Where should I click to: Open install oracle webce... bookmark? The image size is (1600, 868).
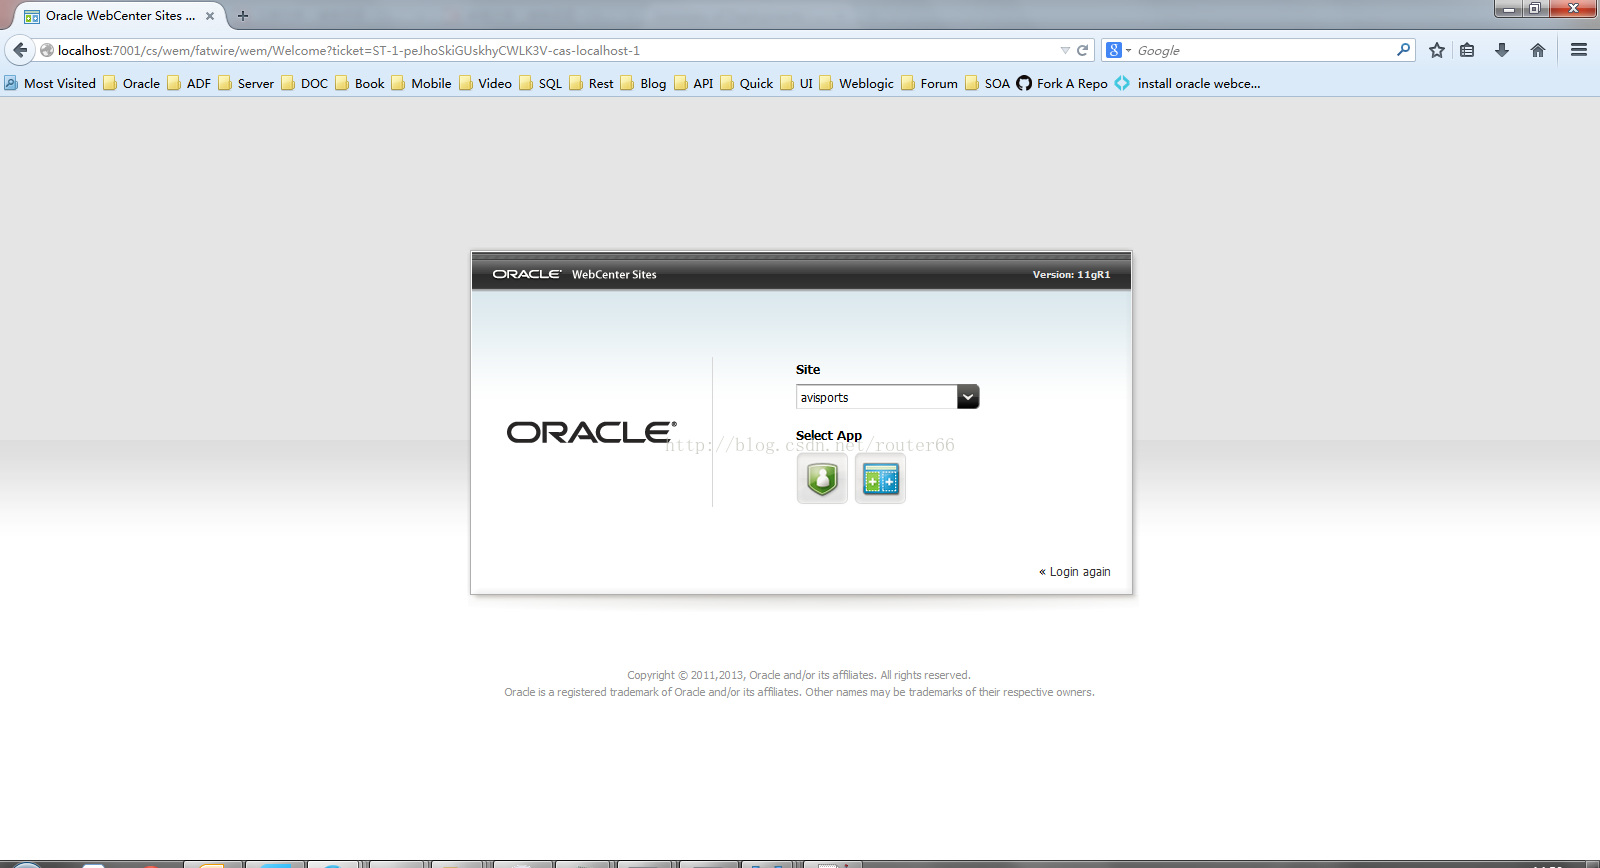point(1188,83)
